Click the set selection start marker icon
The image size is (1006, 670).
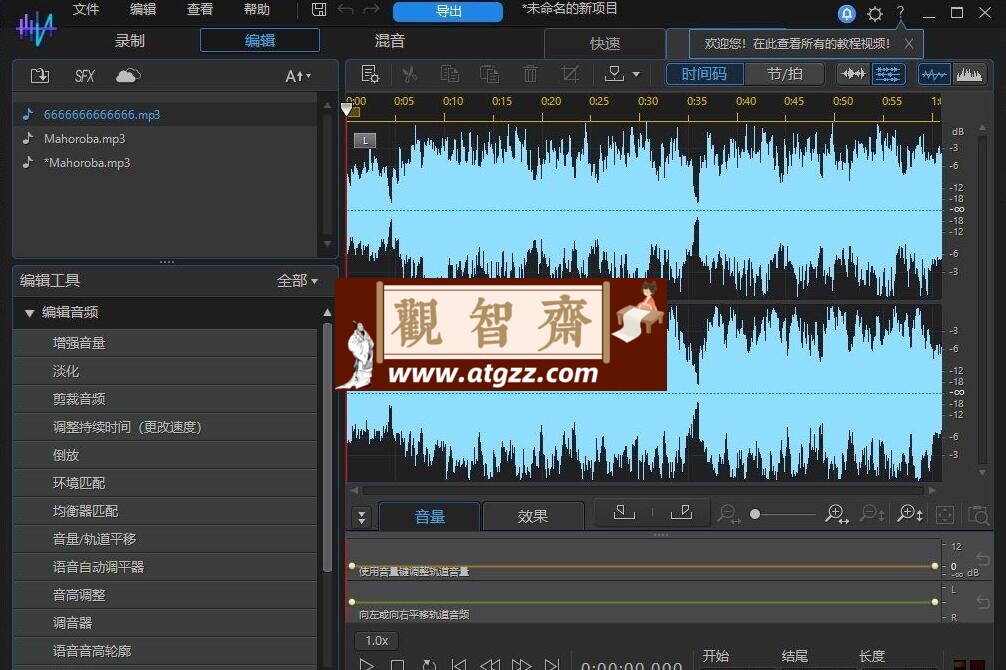click(x=624, y=512)
